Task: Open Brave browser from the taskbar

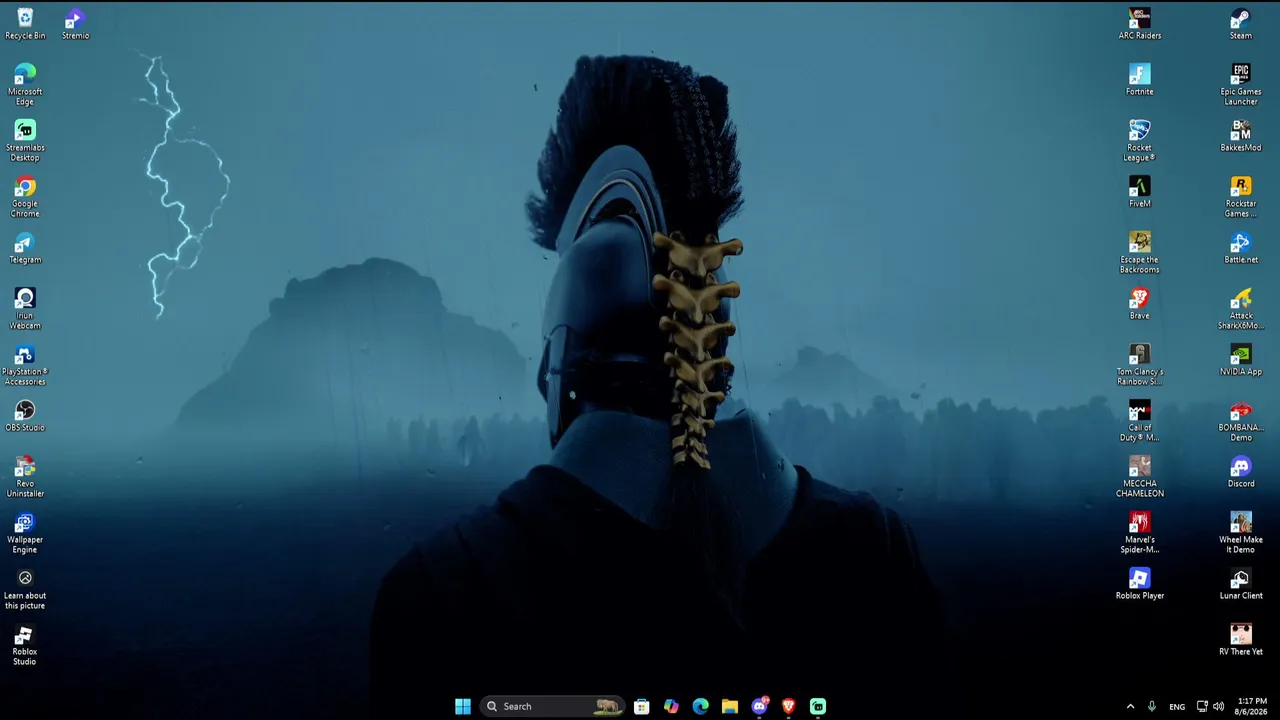Action: coord(788,706)
